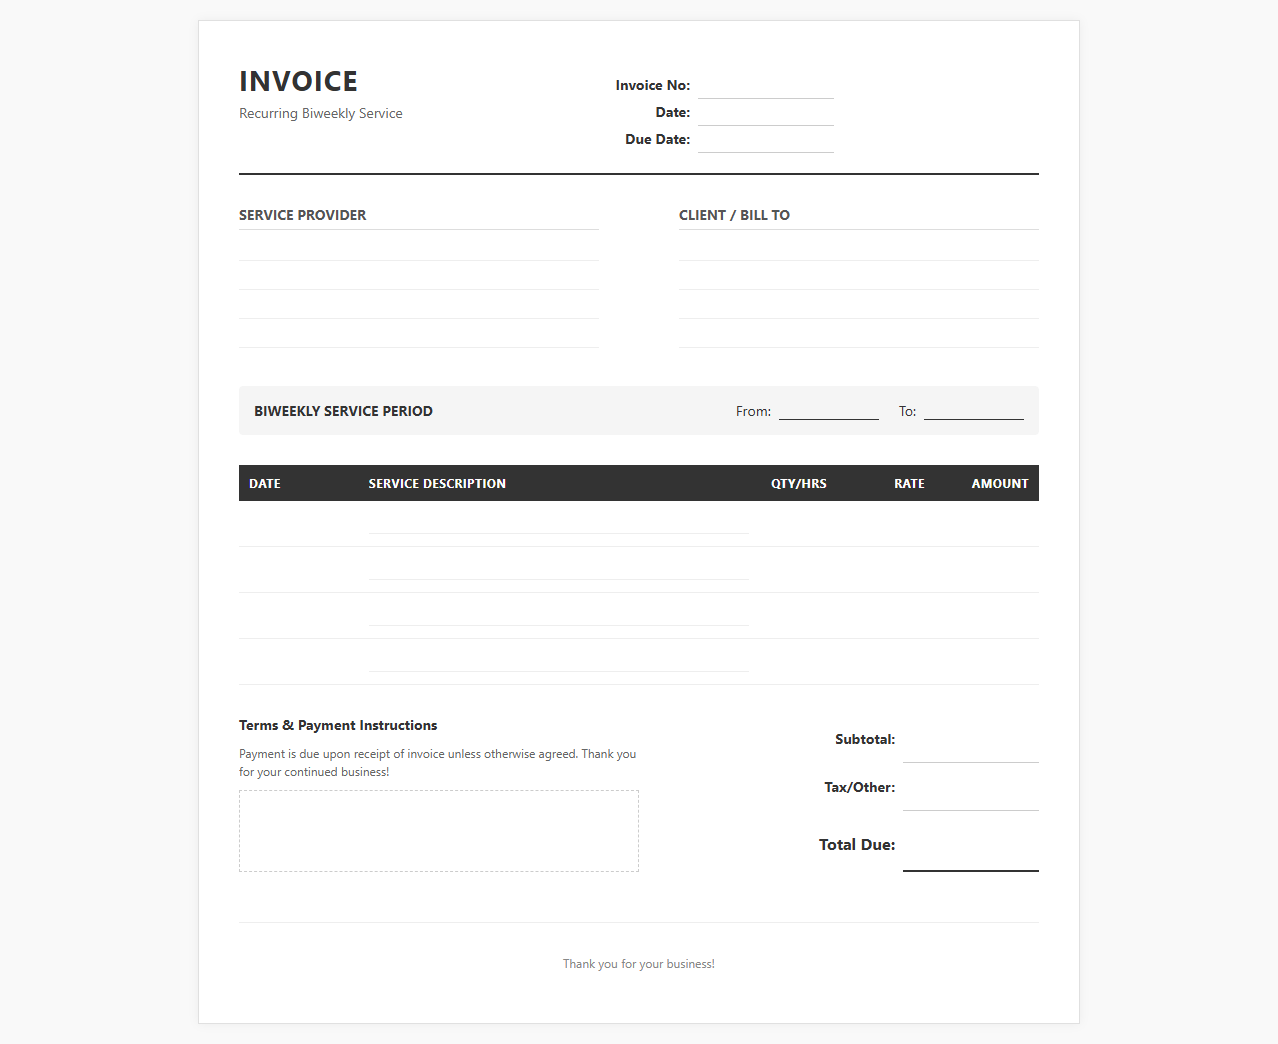
Task: Click the Subtotal amount field
Action: coord(971,740)
